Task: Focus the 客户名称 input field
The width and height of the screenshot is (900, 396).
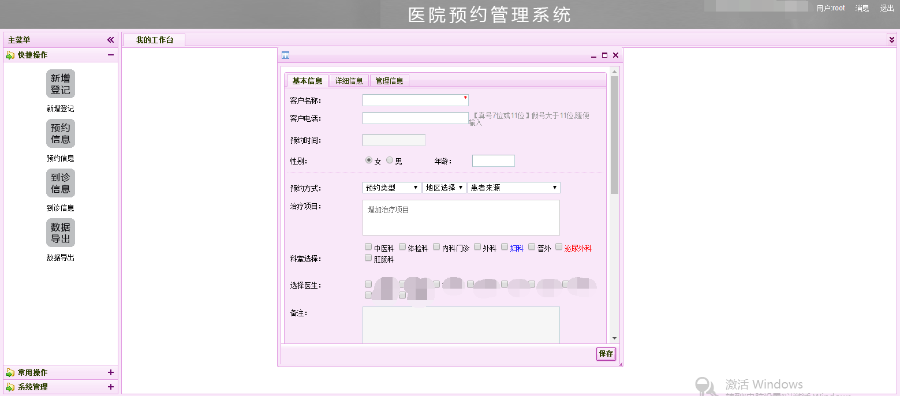Action: (x=416, y=100)
